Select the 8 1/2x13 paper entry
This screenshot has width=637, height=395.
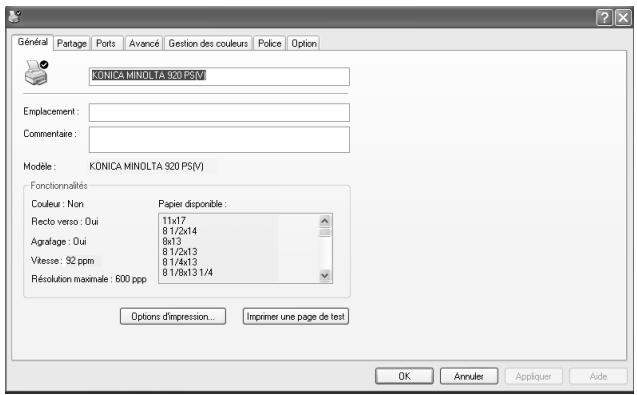tap(180, 252)
